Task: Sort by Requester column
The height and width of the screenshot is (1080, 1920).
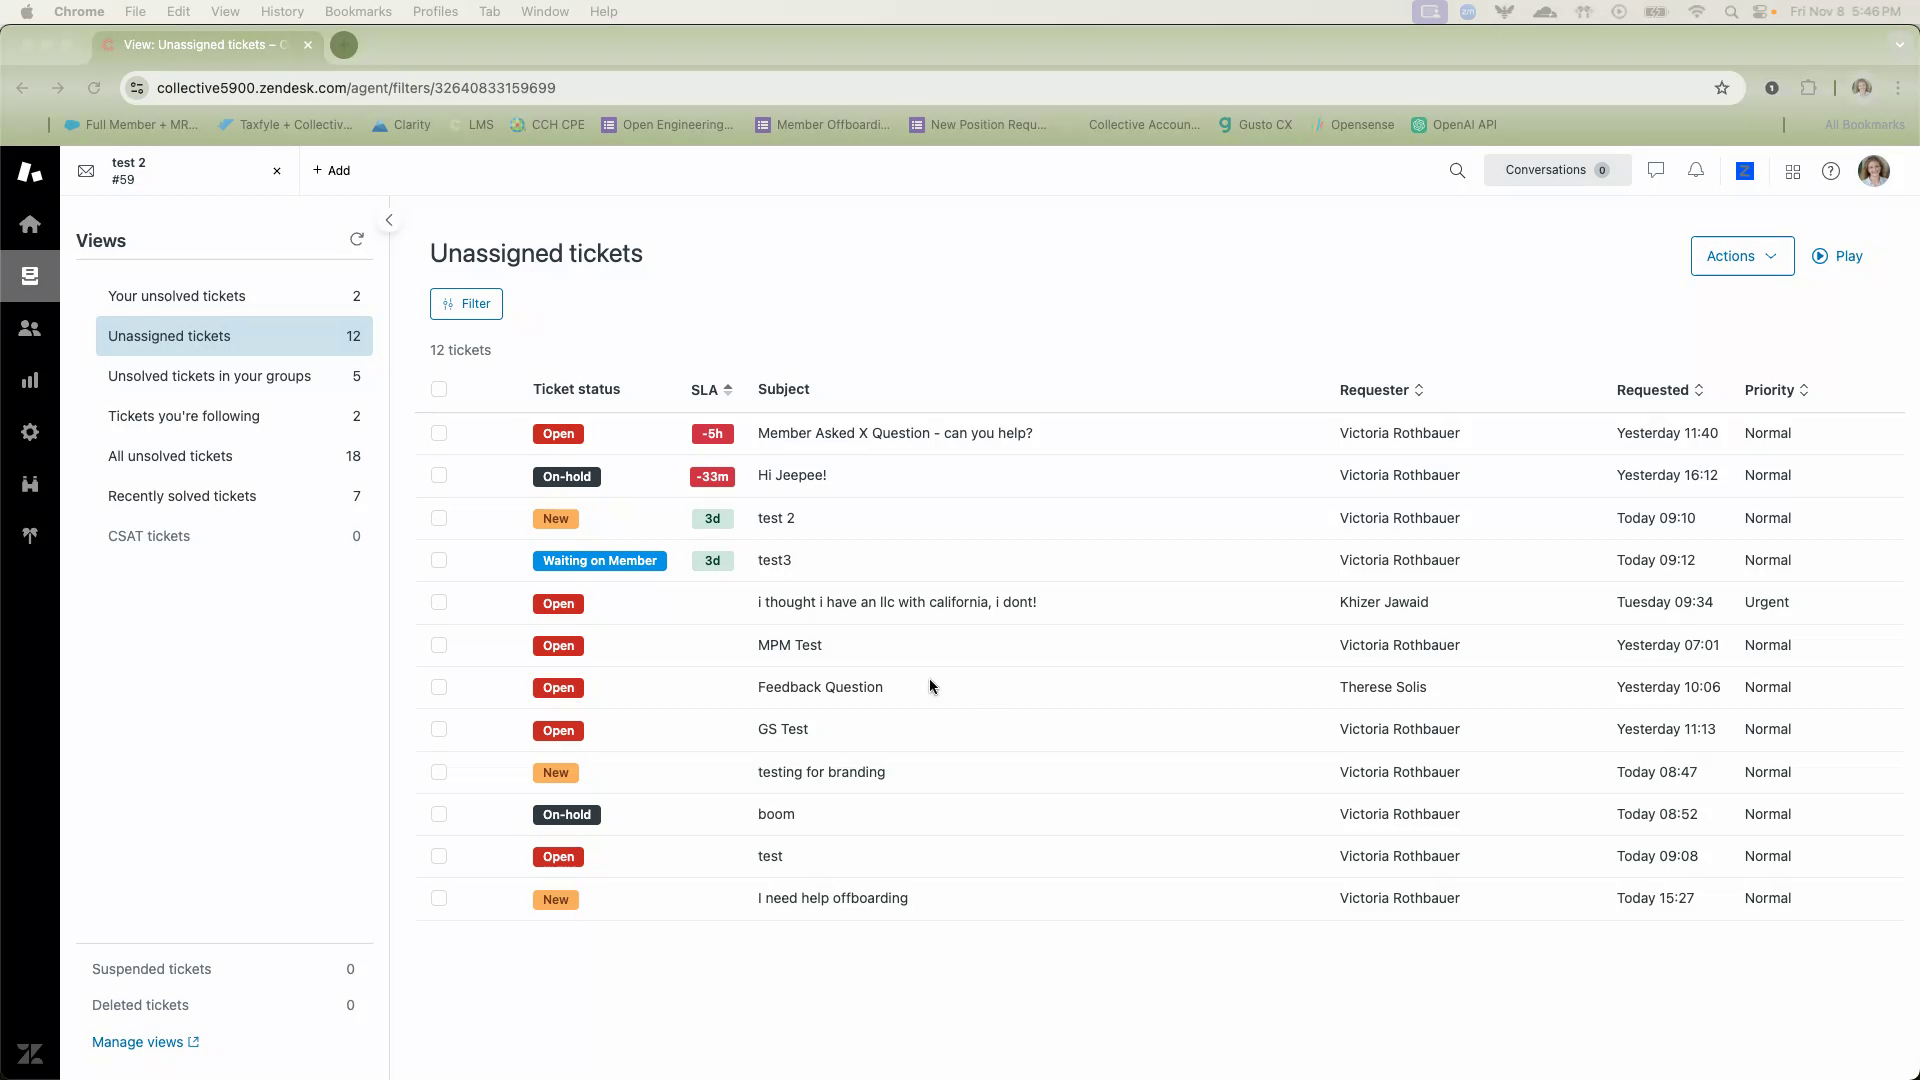Action: point(1381,390)
